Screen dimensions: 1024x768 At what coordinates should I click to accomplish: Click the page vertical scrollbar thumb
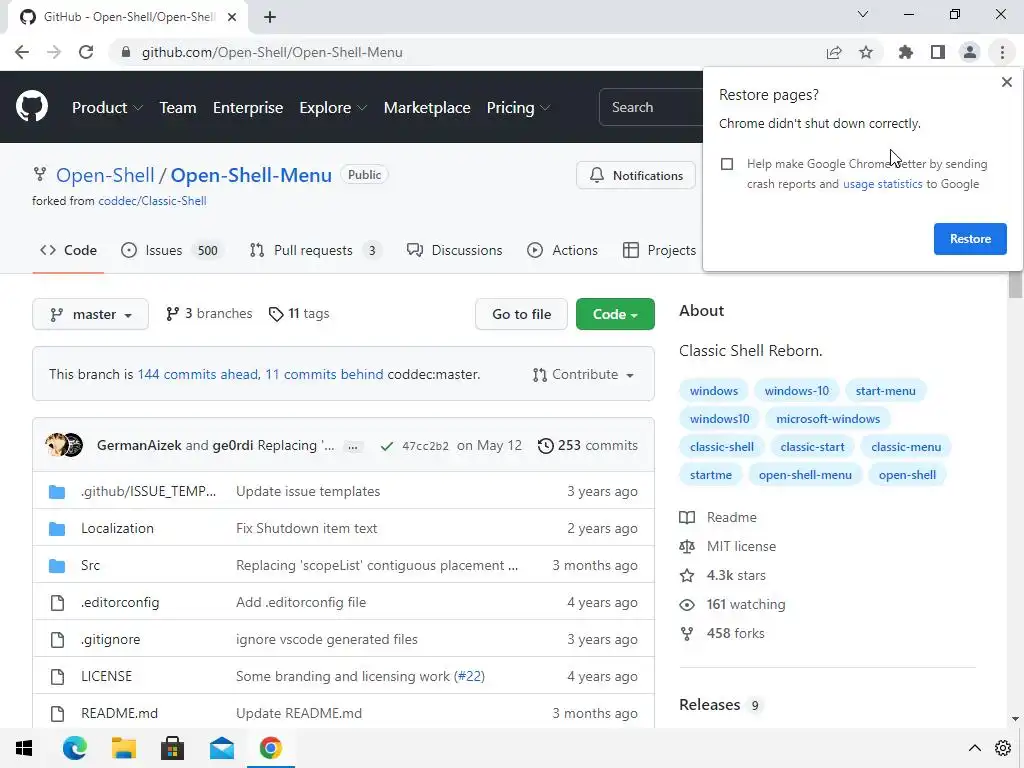pyautogui.click(x=1015, y=285)
